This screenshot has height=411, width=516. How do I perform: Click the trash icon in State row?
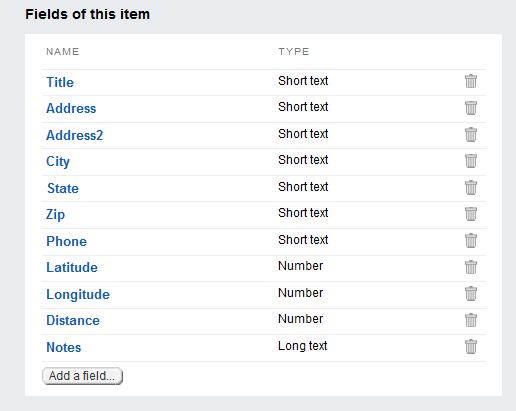coord(471,187)
